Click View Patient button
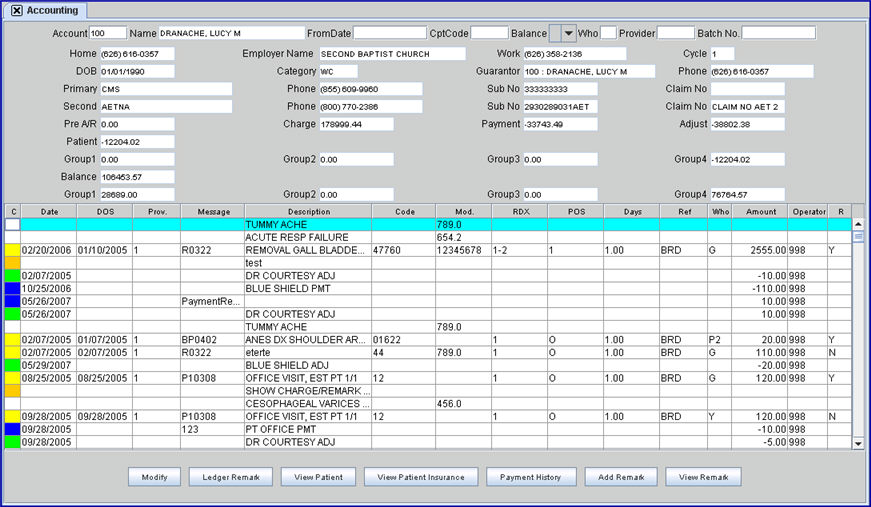871x507 pixels. point(318,477)
